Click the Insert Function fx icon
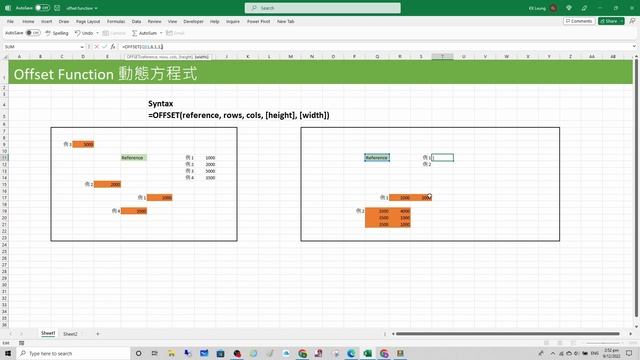 (113, 47)
